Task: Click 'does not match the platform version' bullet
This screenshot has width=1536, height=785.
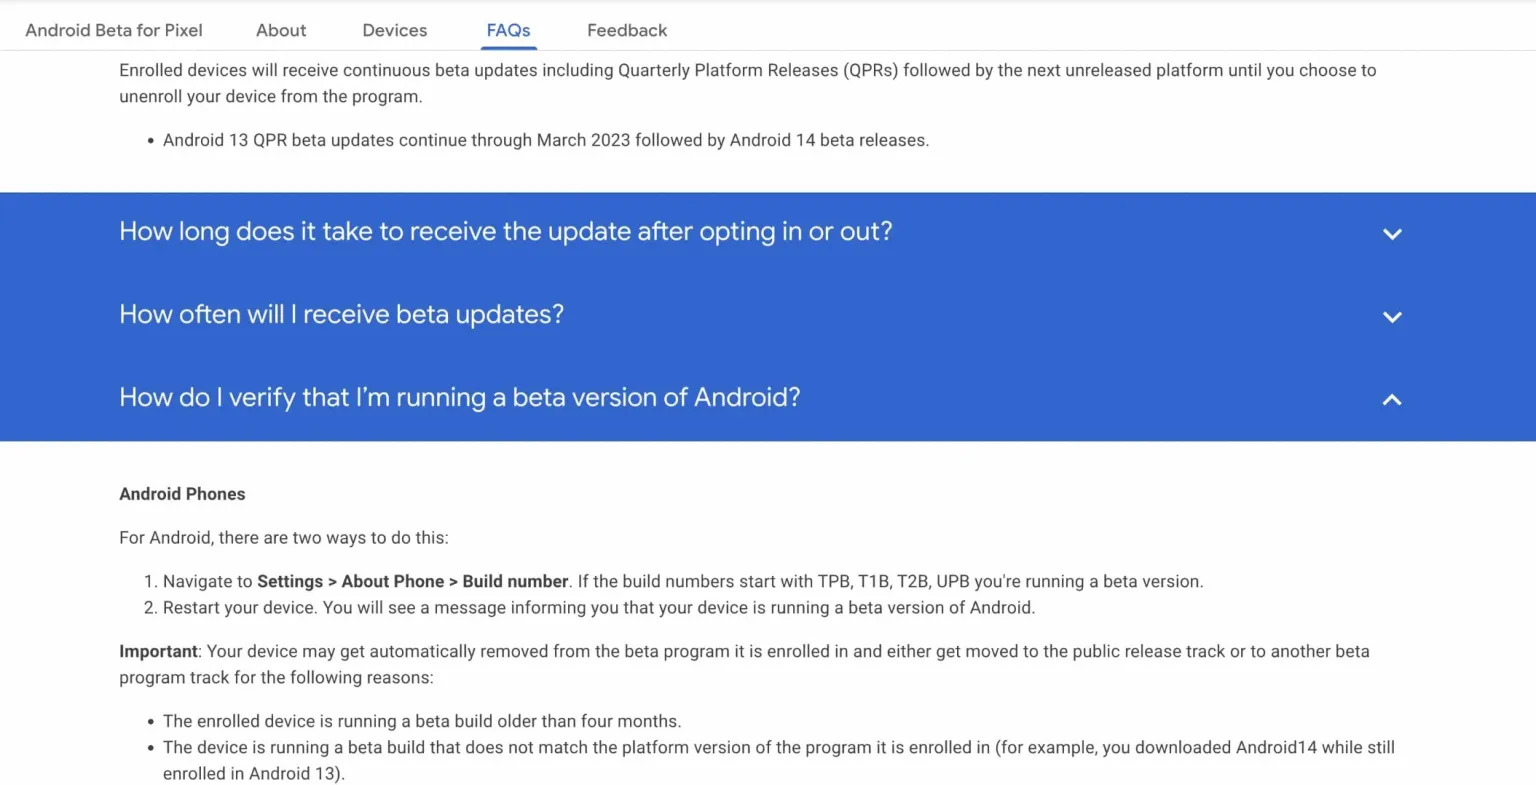Action: click(779, 760)
